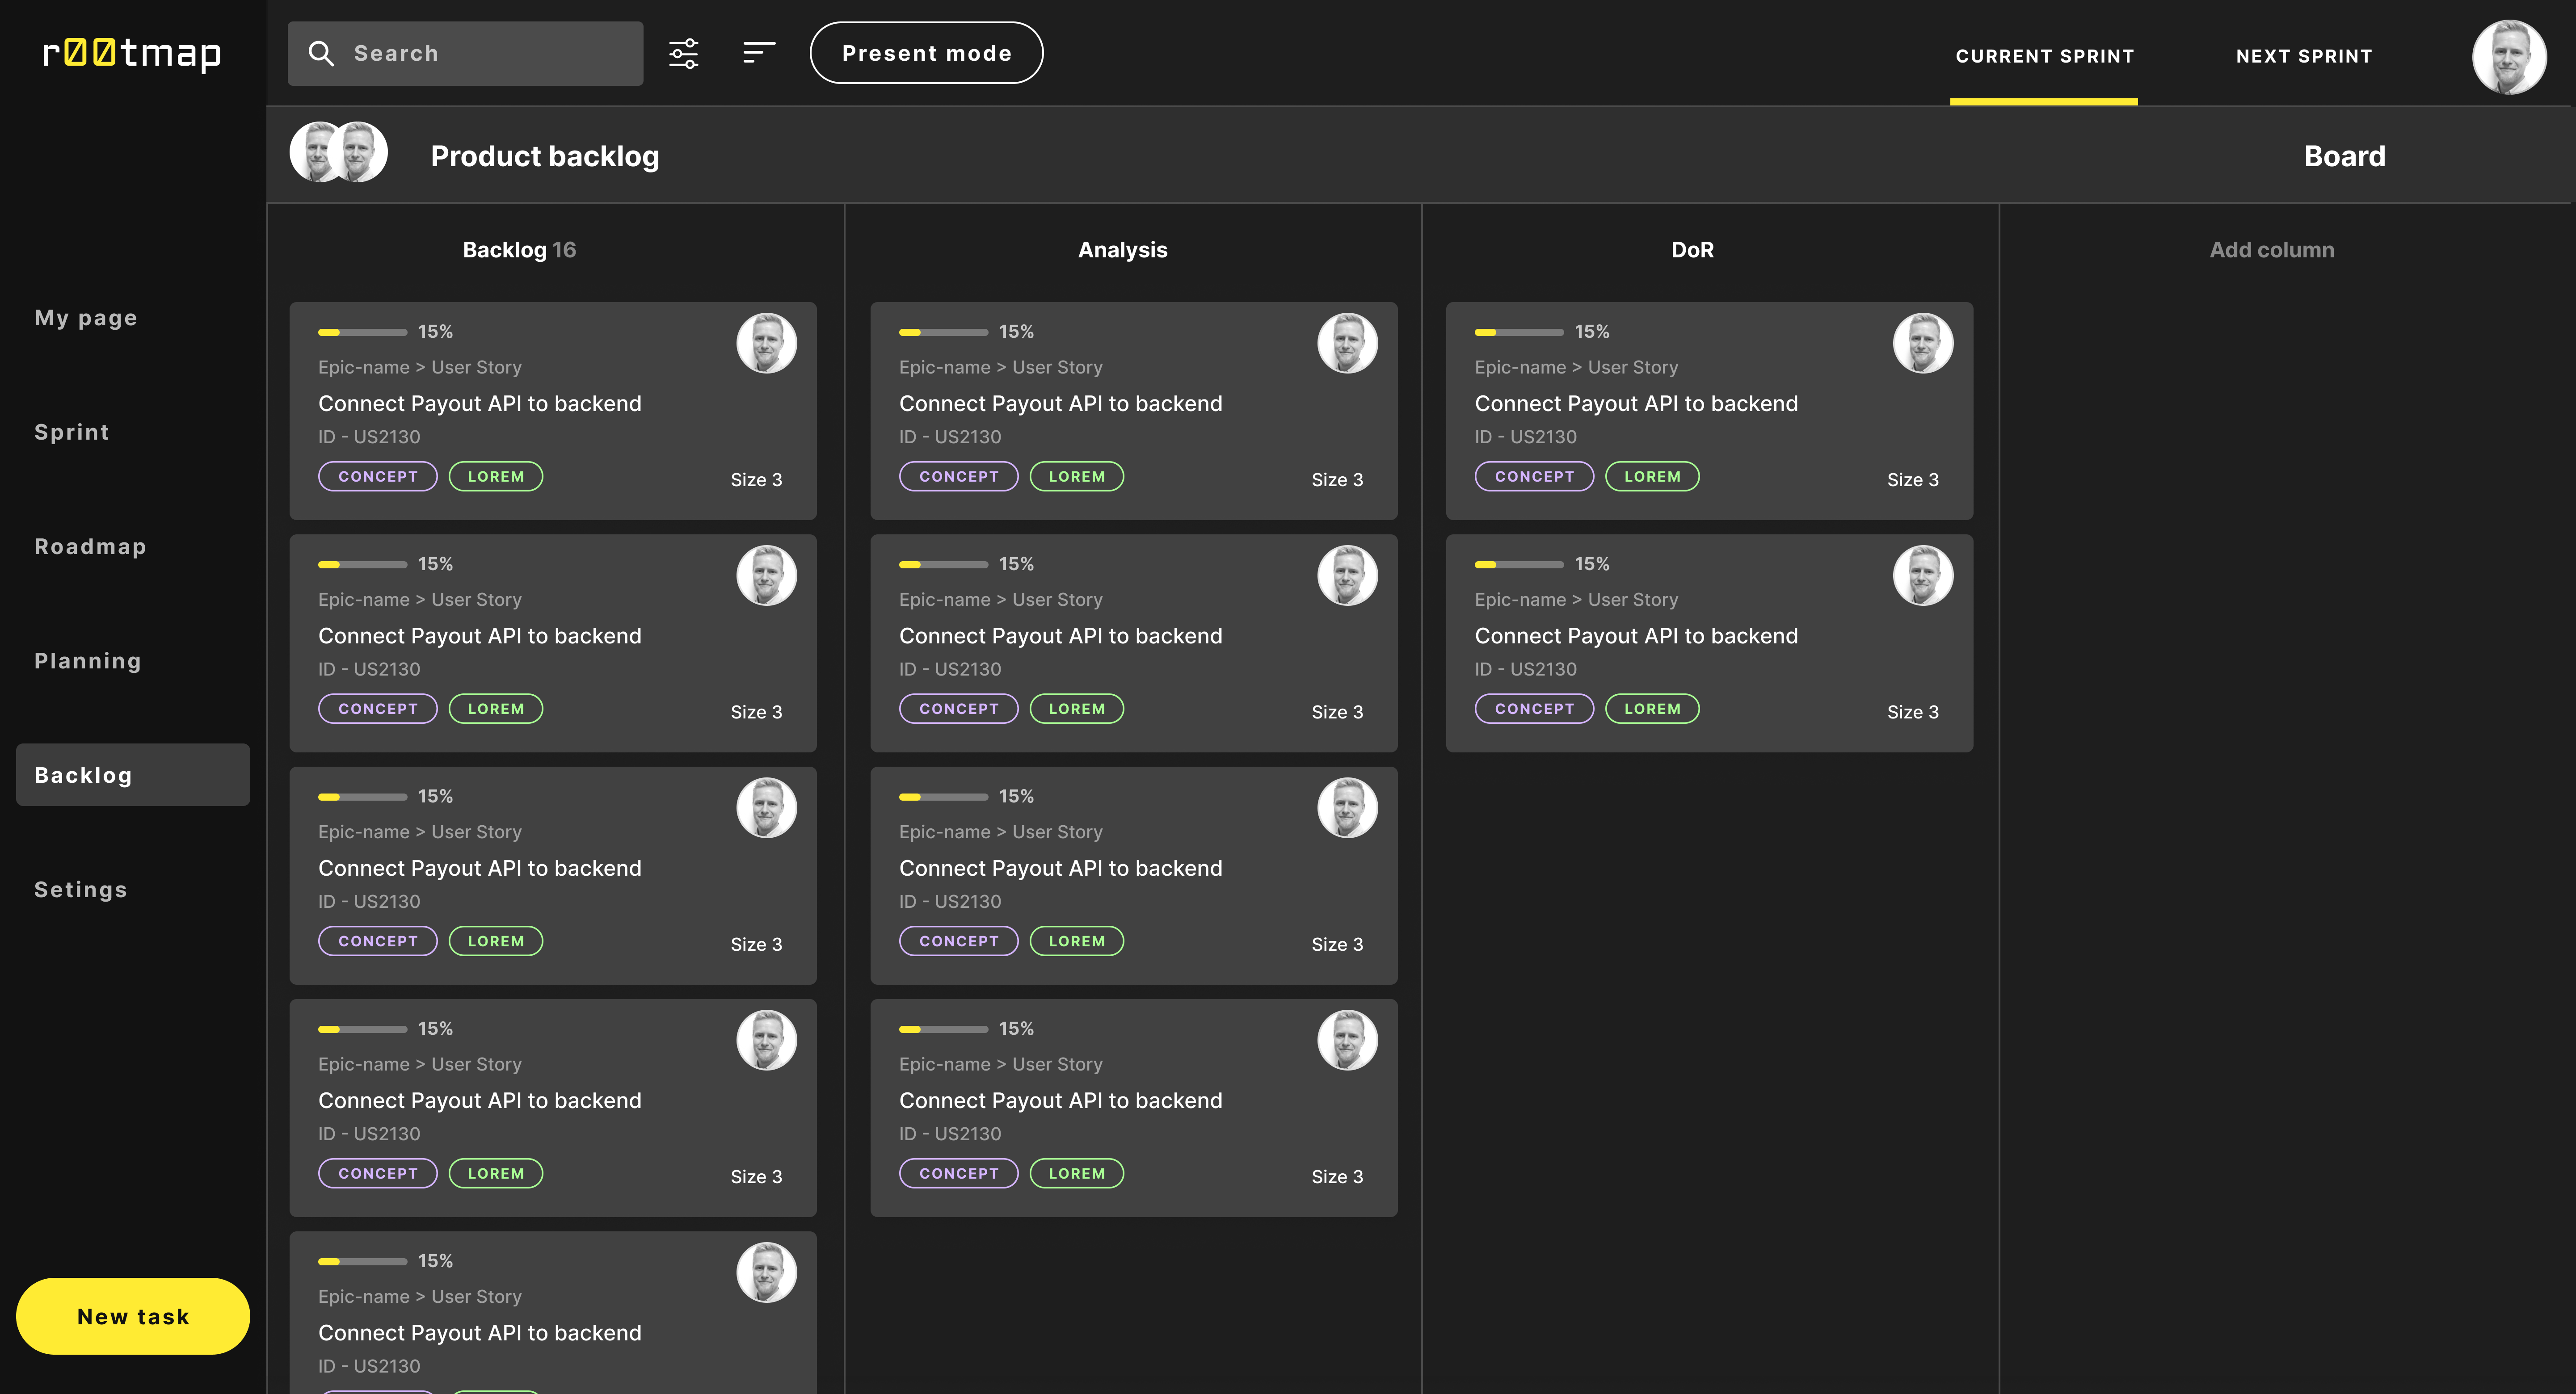2576x1394 pixels.
Task: Click assignee avatar on second DoR column card
Action: [1923, 575]
